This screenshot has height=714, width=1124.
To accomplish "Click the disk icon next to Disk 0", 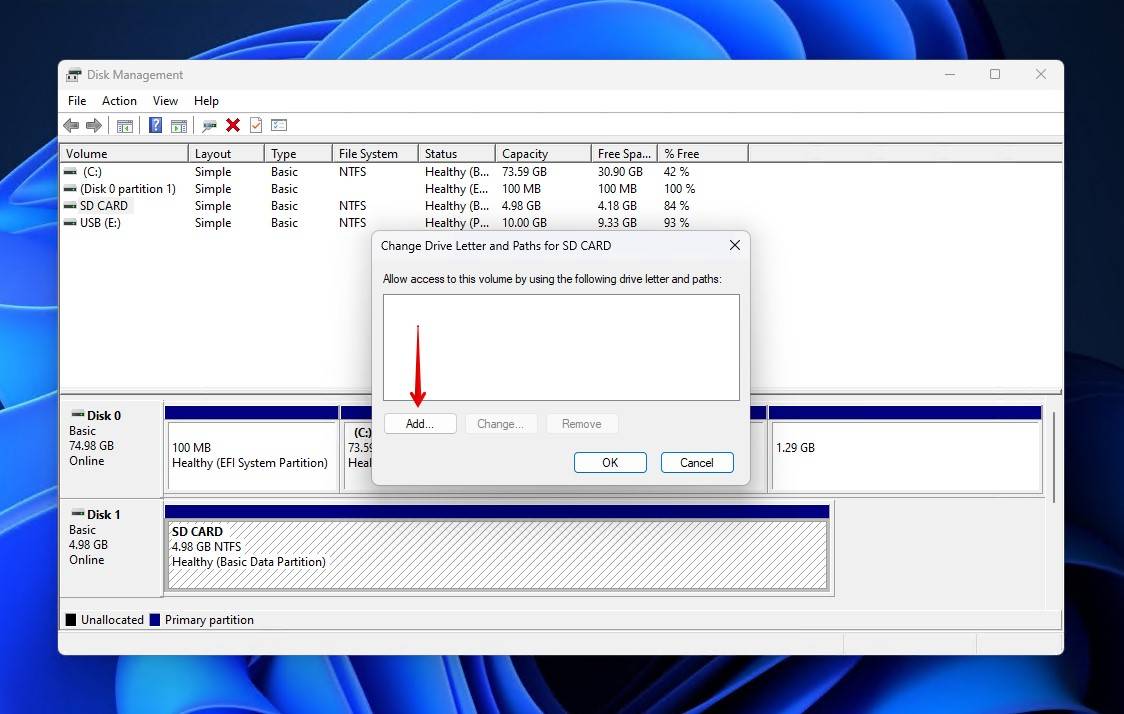I will tap(77, 414).
